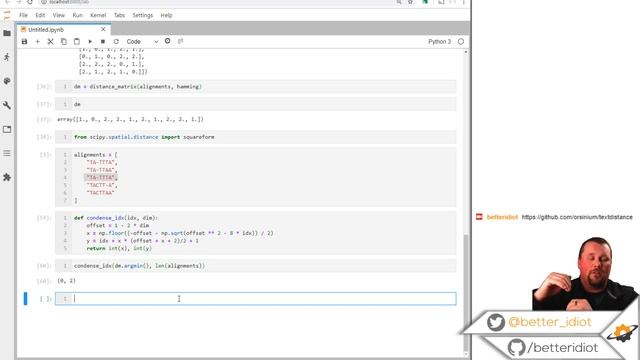Click the line alignments = [ in its cell

click(x=96, y=155)
